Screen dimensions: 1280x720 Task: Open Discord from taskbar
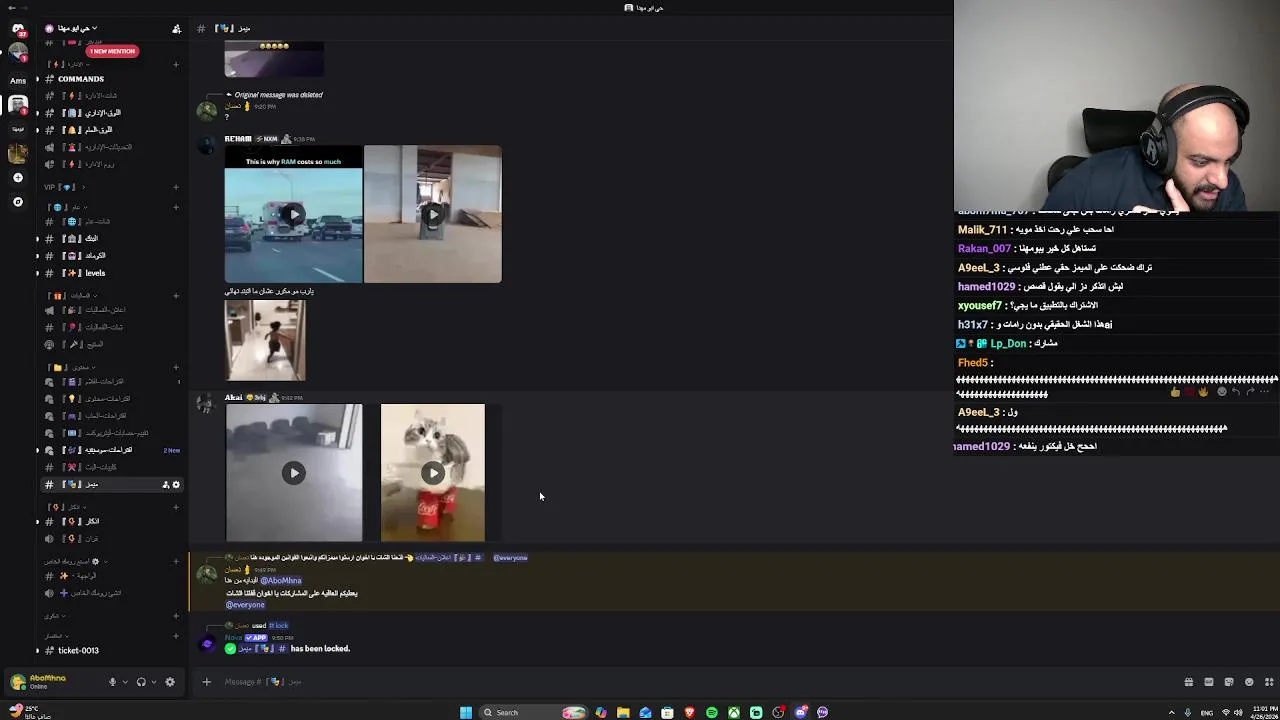[800, 712]
